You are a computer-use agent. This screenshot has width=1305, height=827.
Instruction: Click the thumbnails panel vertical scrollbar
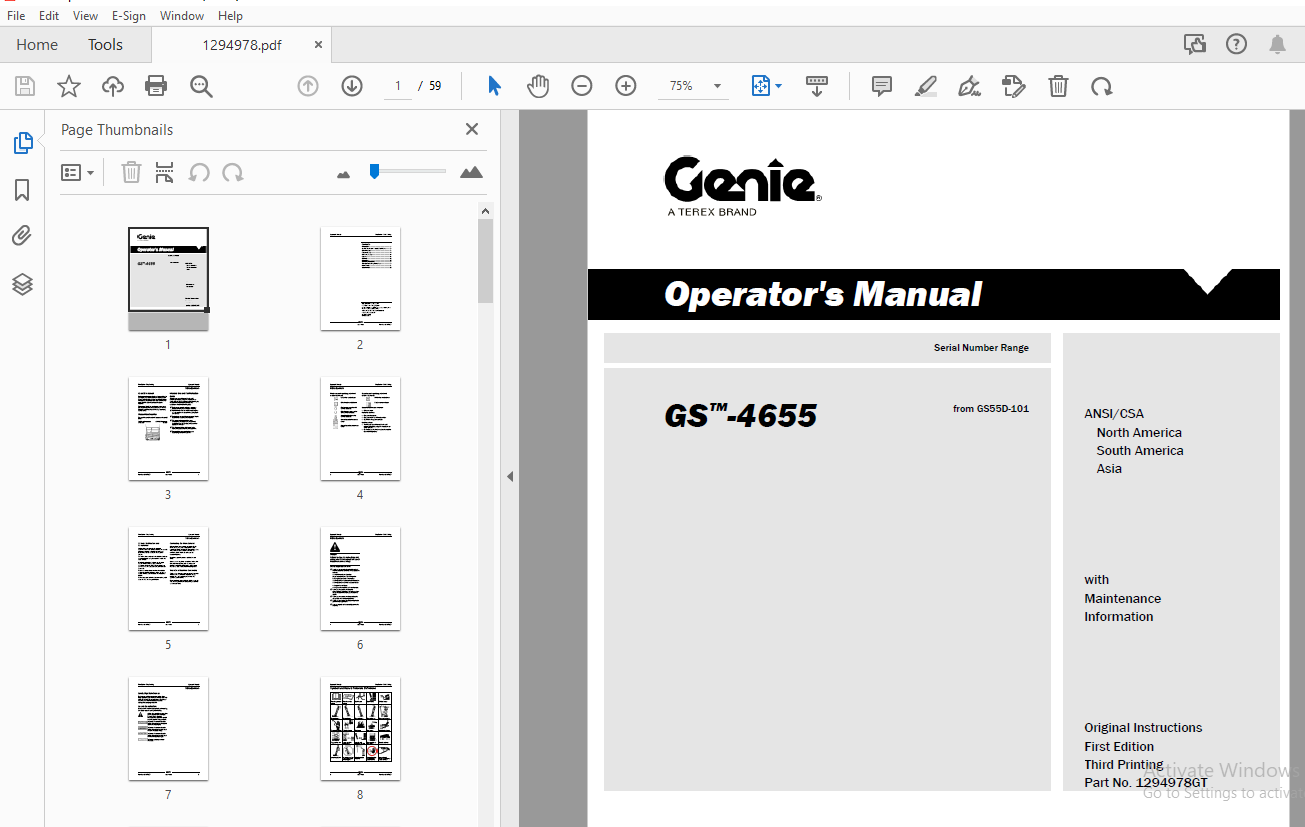(x=486, y=262)
